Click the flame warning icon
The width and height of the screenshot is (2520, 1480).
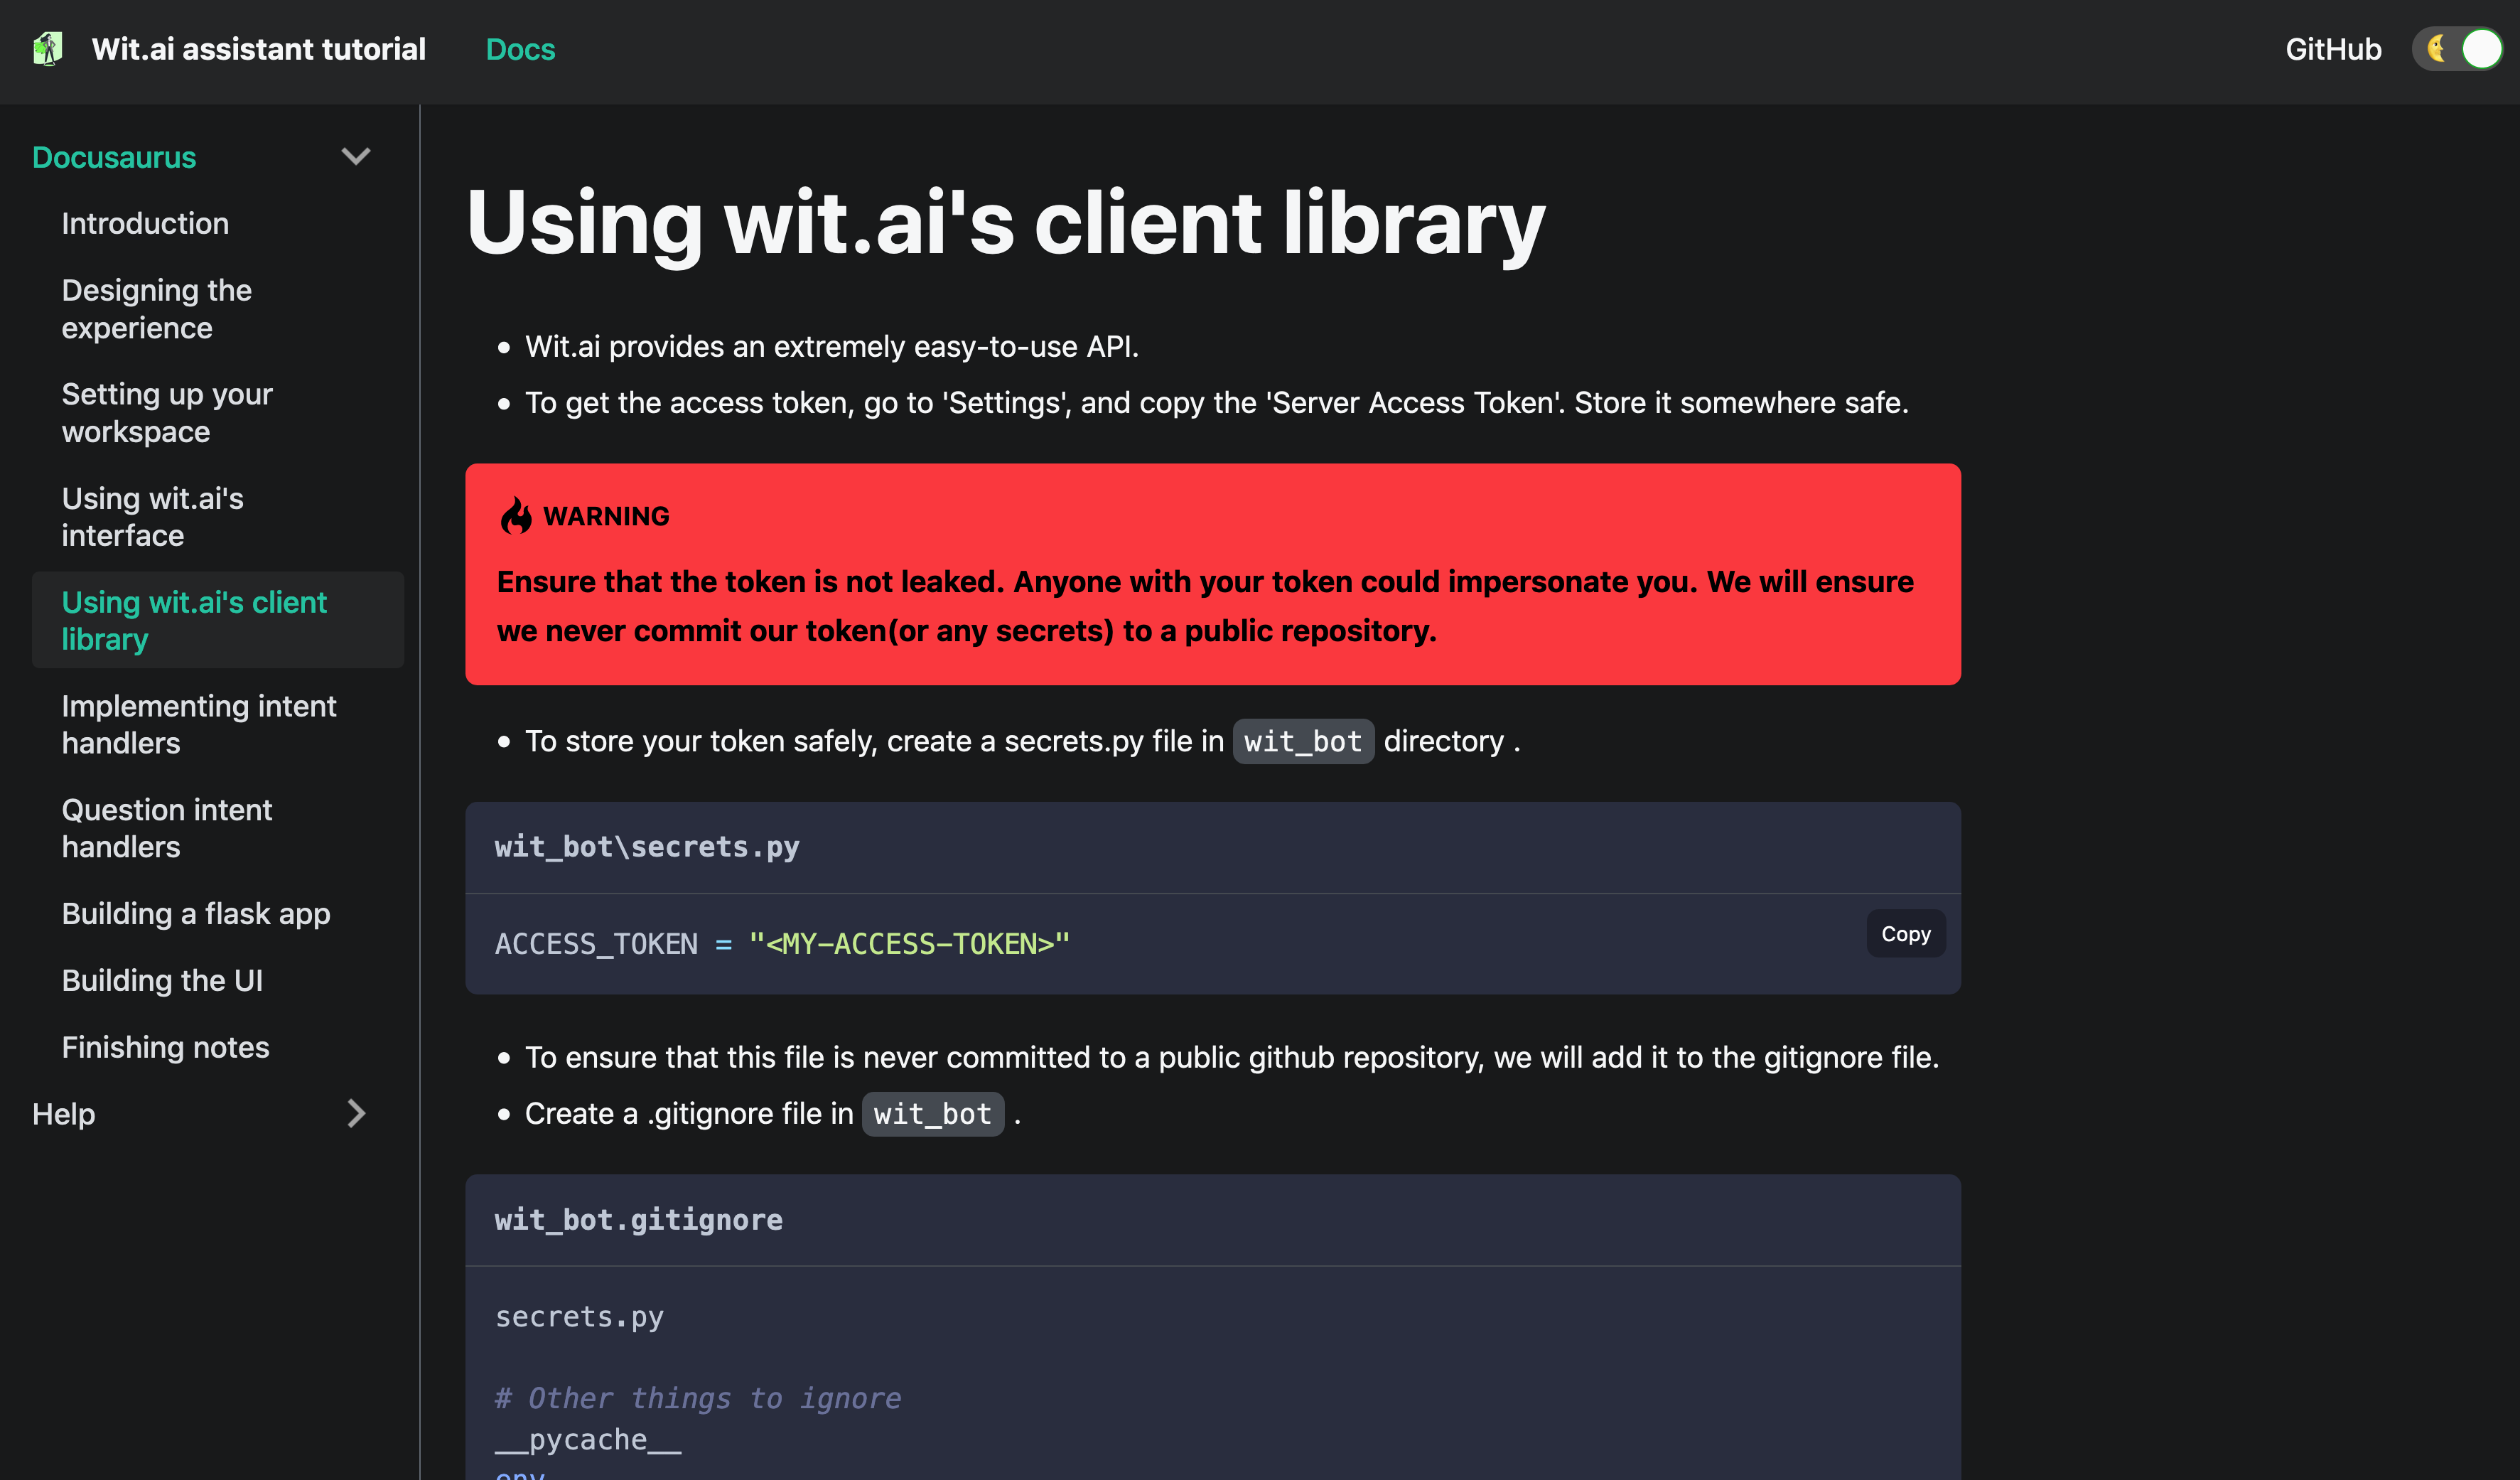(516, 516)
